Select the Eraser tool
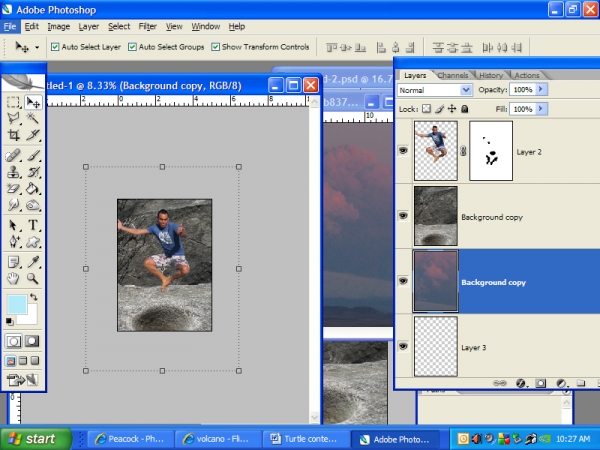 [x=13, y=189]
